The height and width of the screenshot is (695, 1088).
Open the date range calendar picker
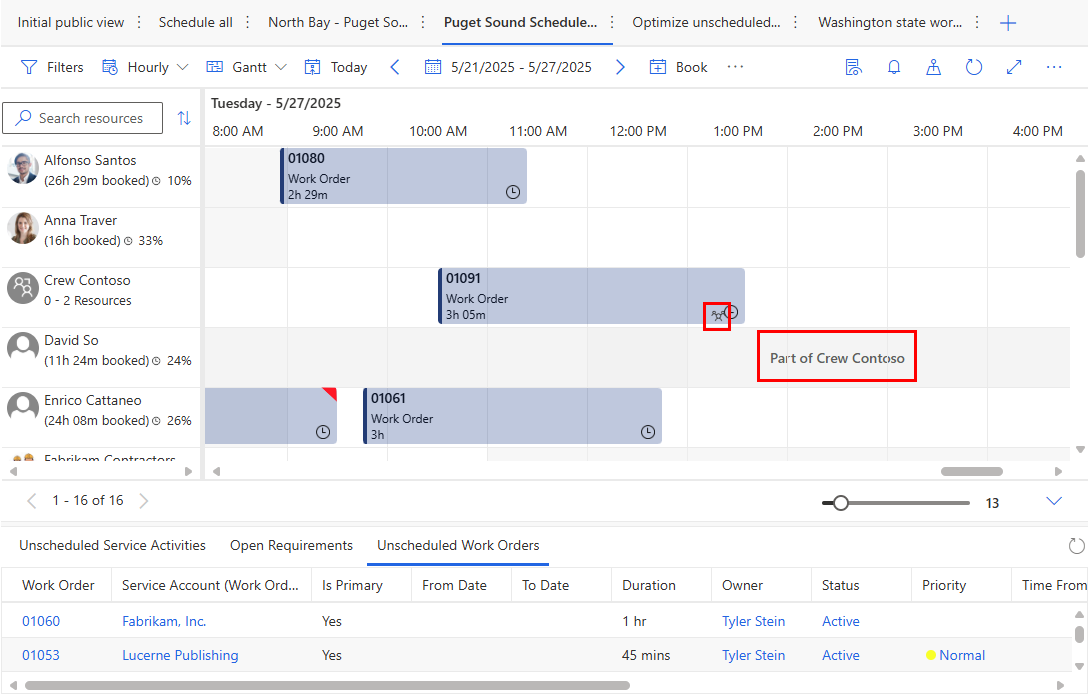point(434,67)
